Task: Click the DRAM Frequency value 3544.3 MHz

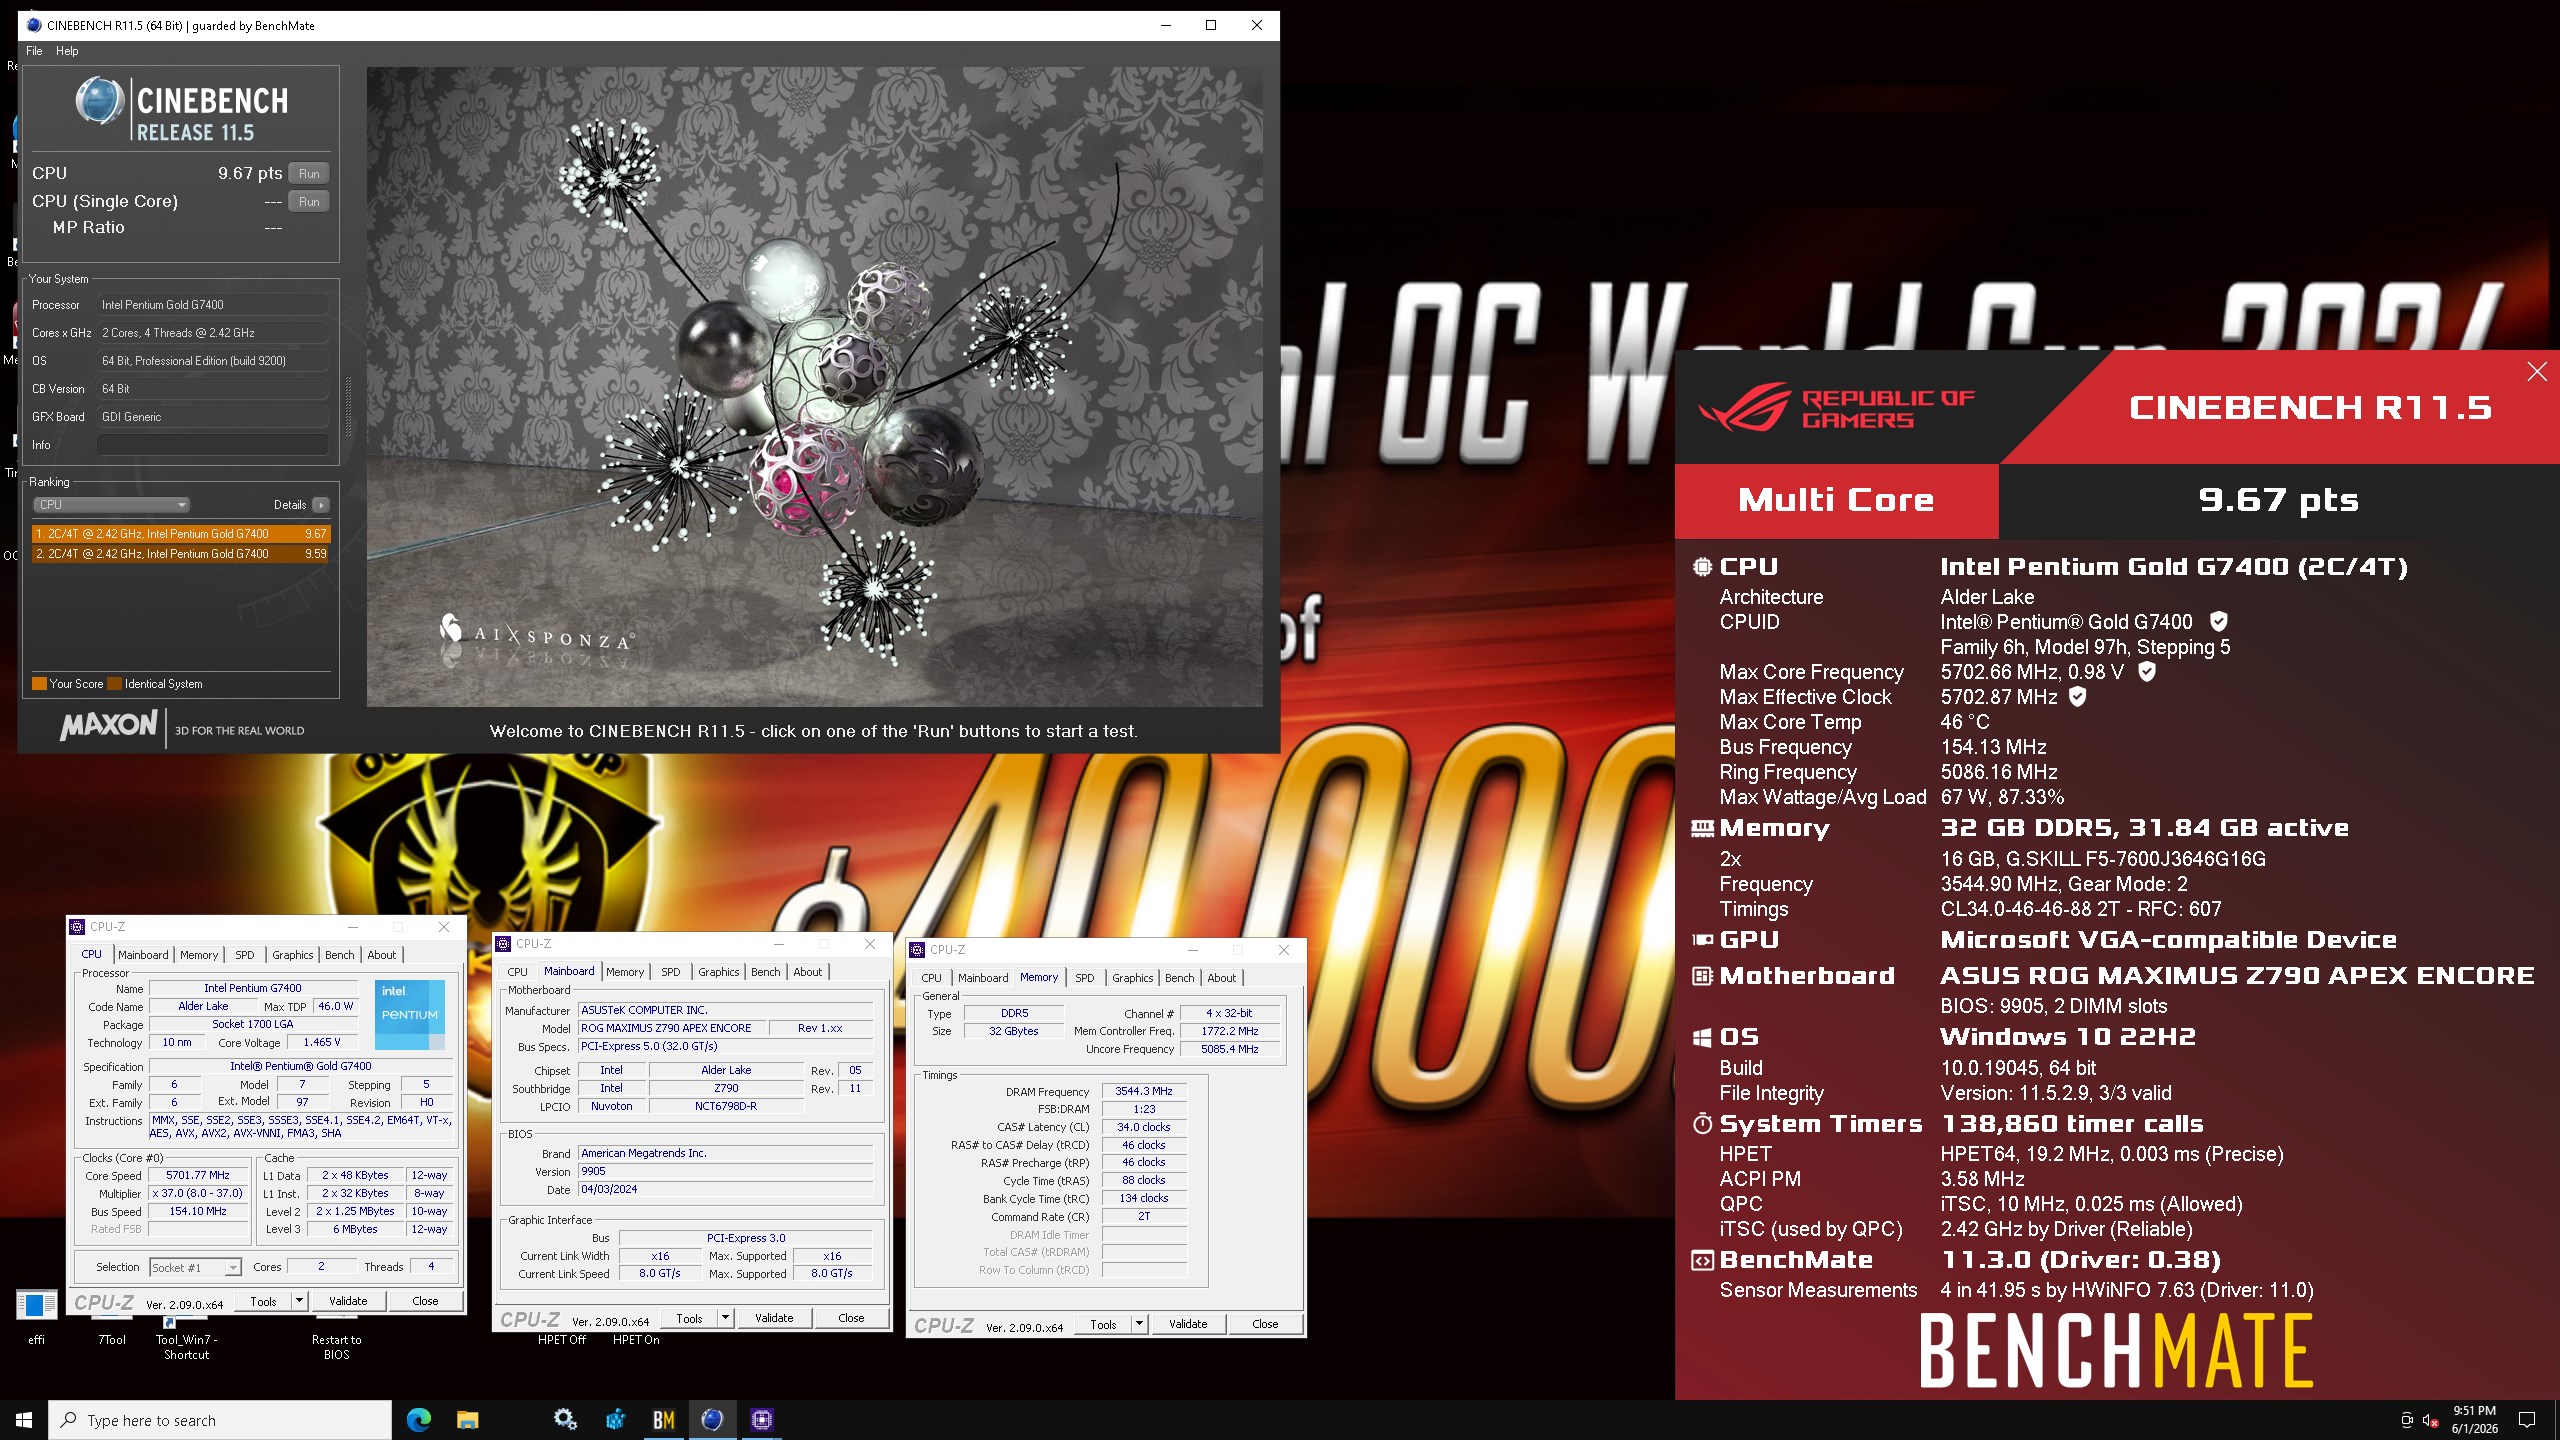Action: 1144,1091
